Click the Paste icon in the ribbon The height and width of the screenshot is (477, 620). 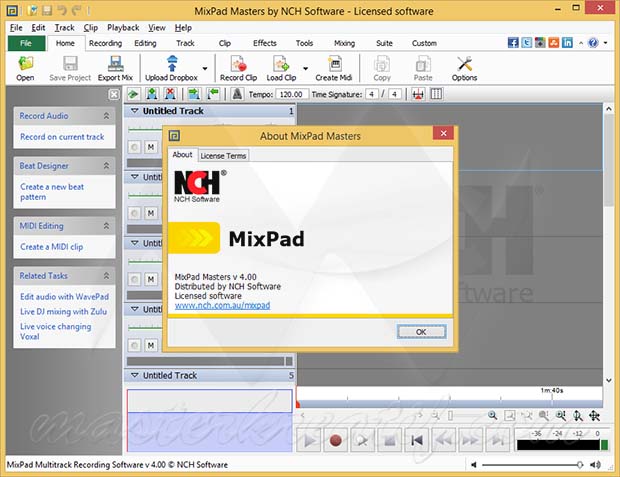point(423,64)
